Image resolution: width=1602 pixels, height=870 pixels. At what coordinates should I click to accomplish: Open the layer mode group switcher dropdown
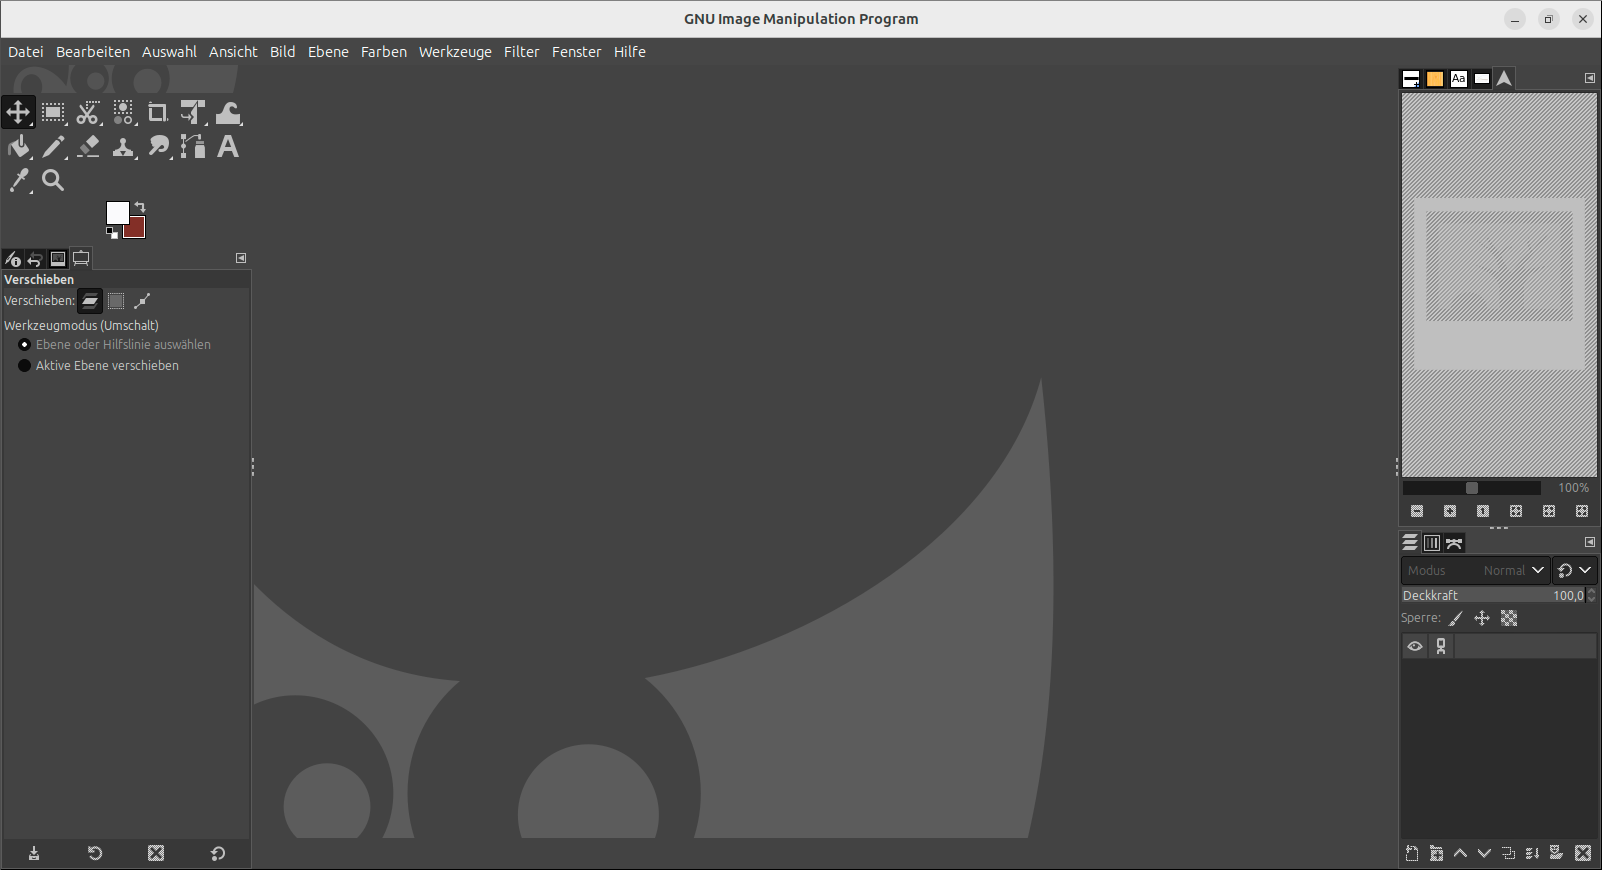1575,570
